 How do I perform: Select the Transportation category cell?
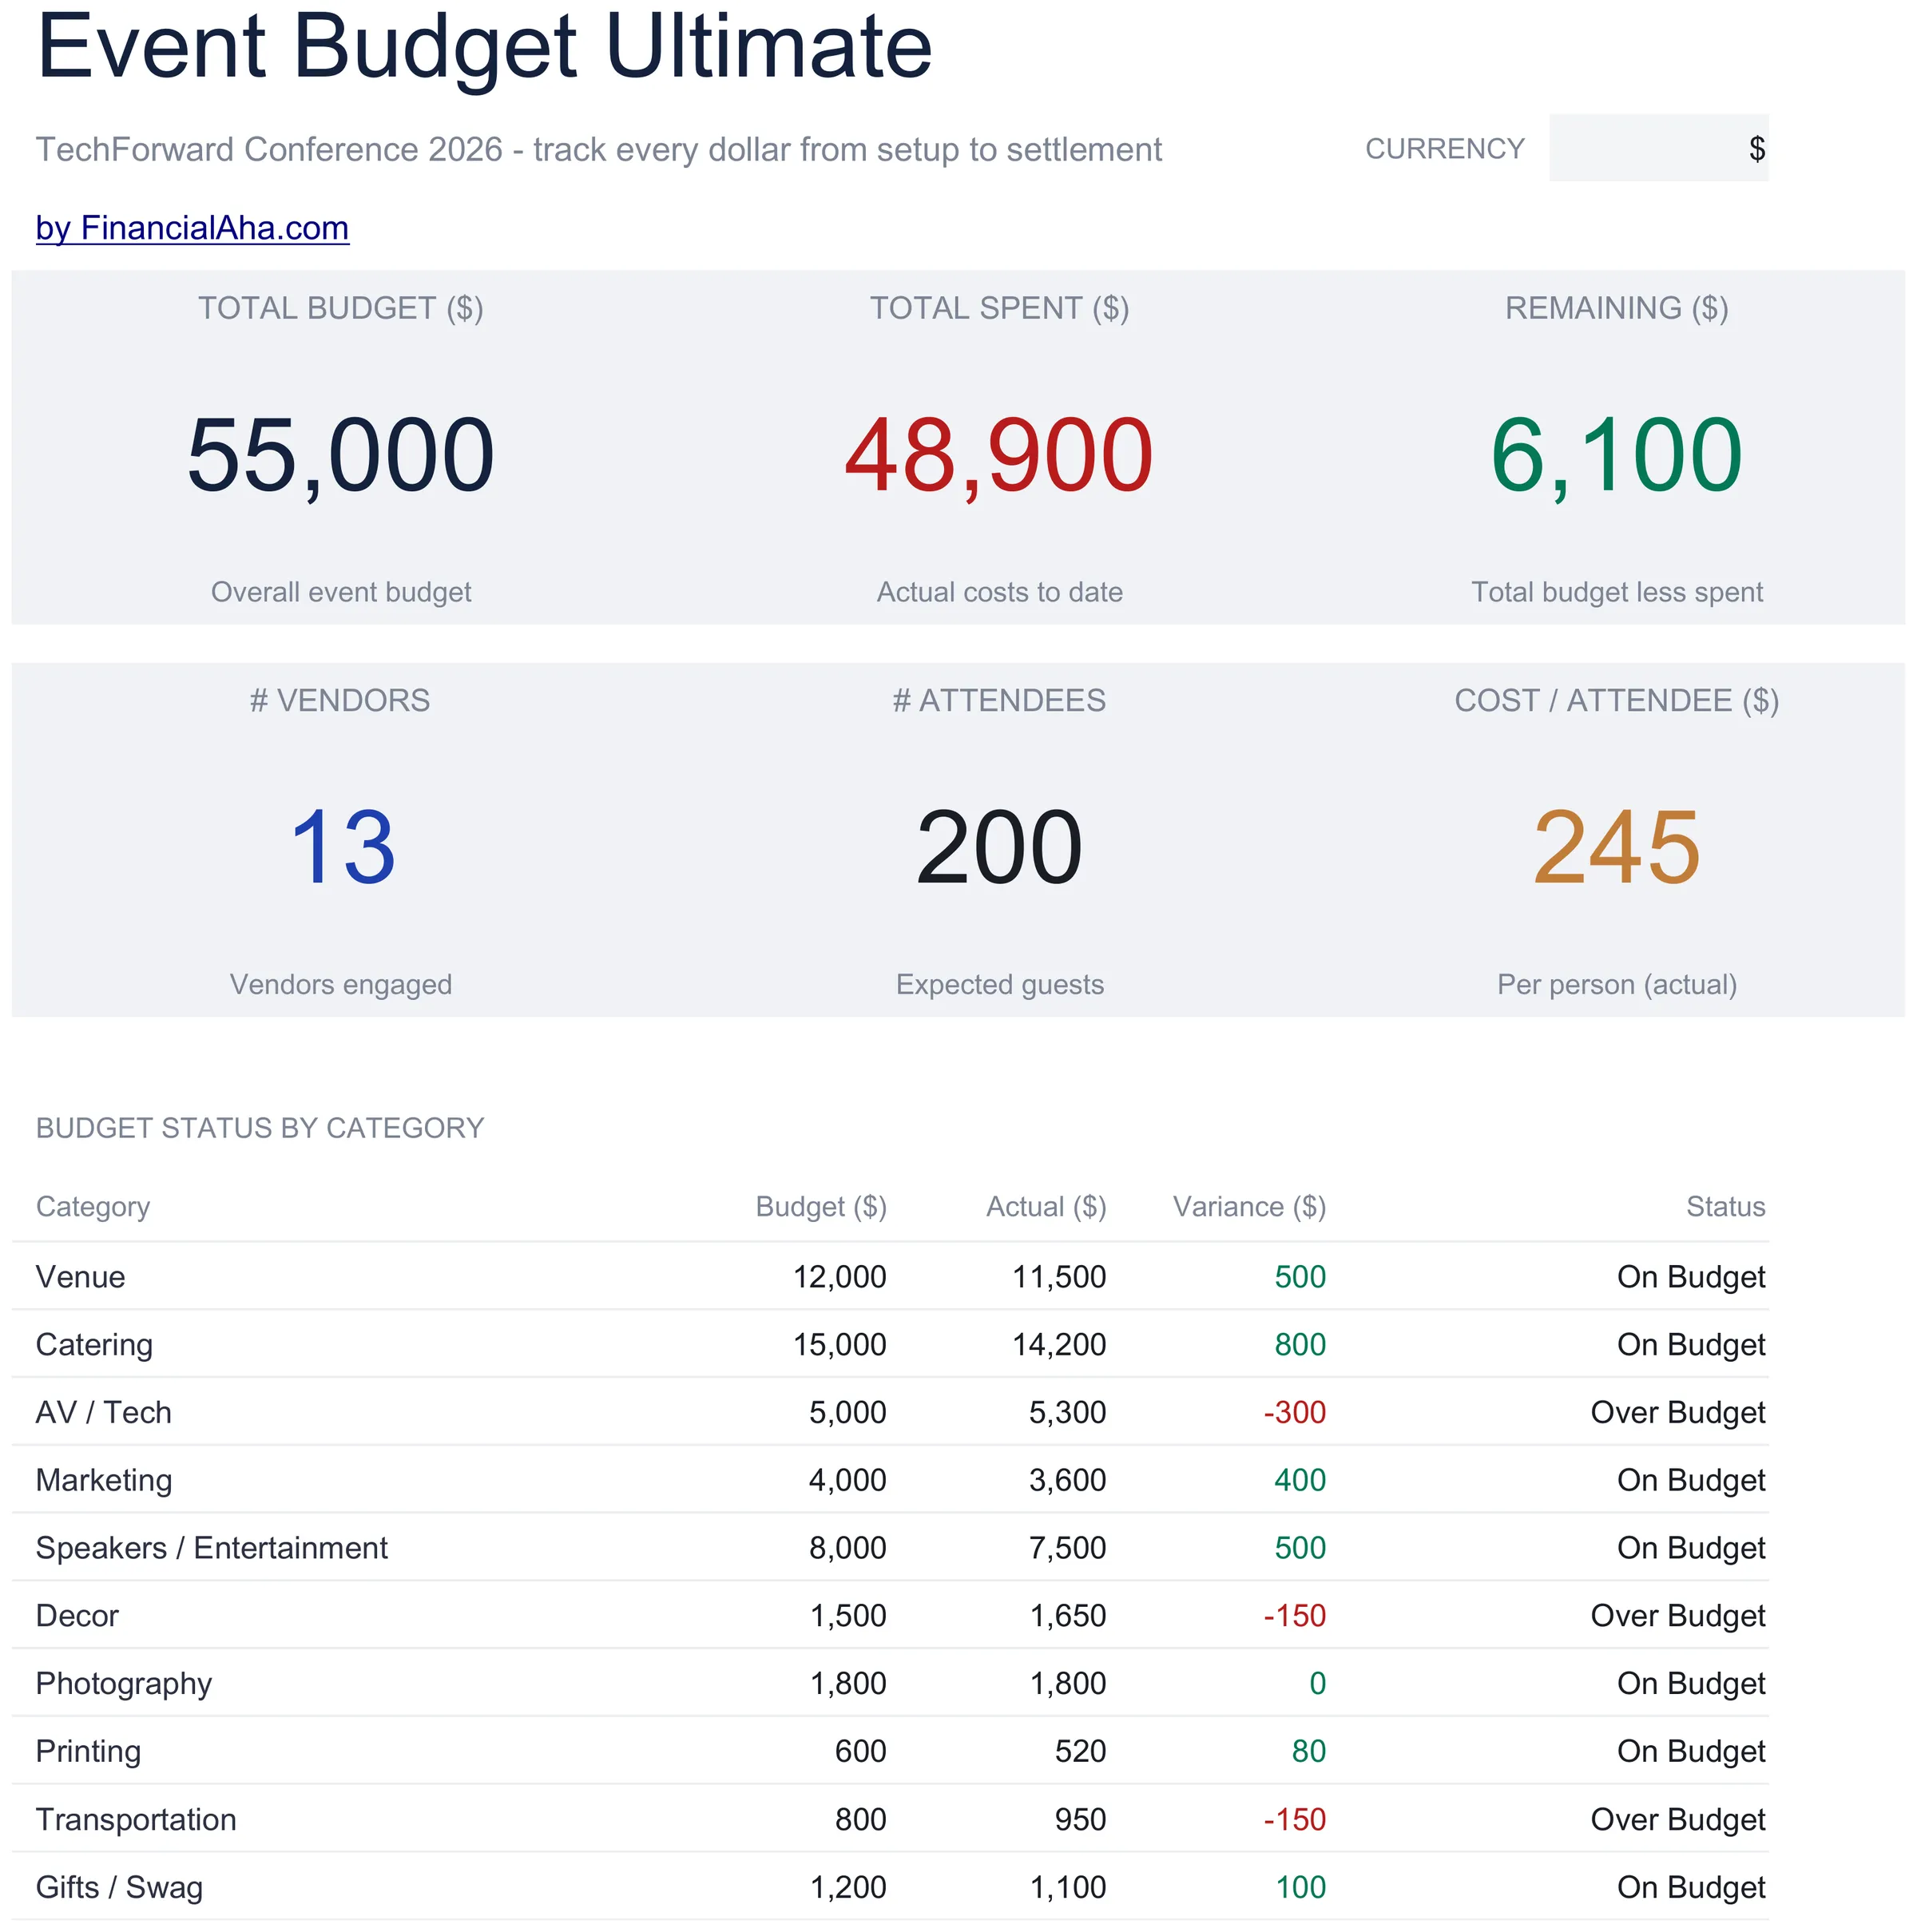(x=136, y=1821)
